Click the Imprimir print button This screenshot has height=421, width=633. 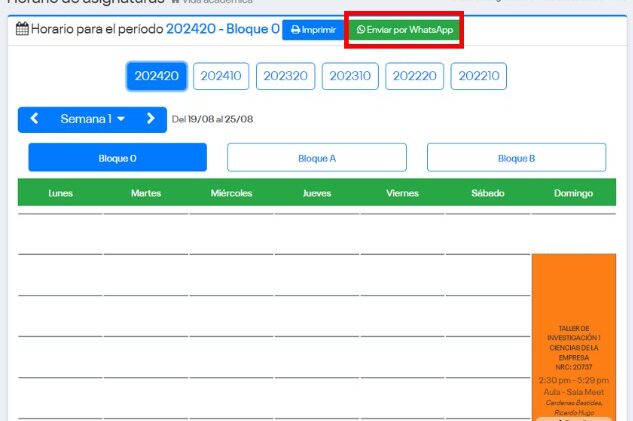(x=313, y=30)
